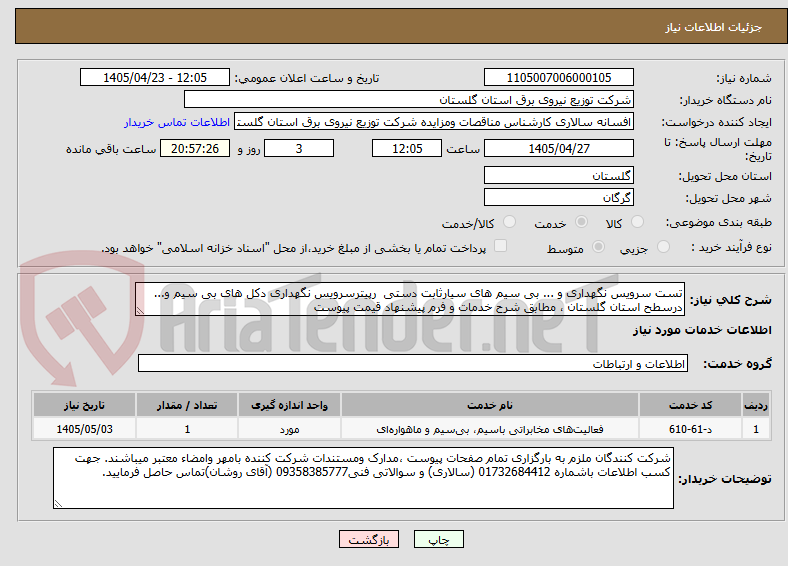Viewport: 788px width, 566px height.
Task: Click the اطلاعات خدمات مورد نیاز heading
Action: [x=702, y=330]
